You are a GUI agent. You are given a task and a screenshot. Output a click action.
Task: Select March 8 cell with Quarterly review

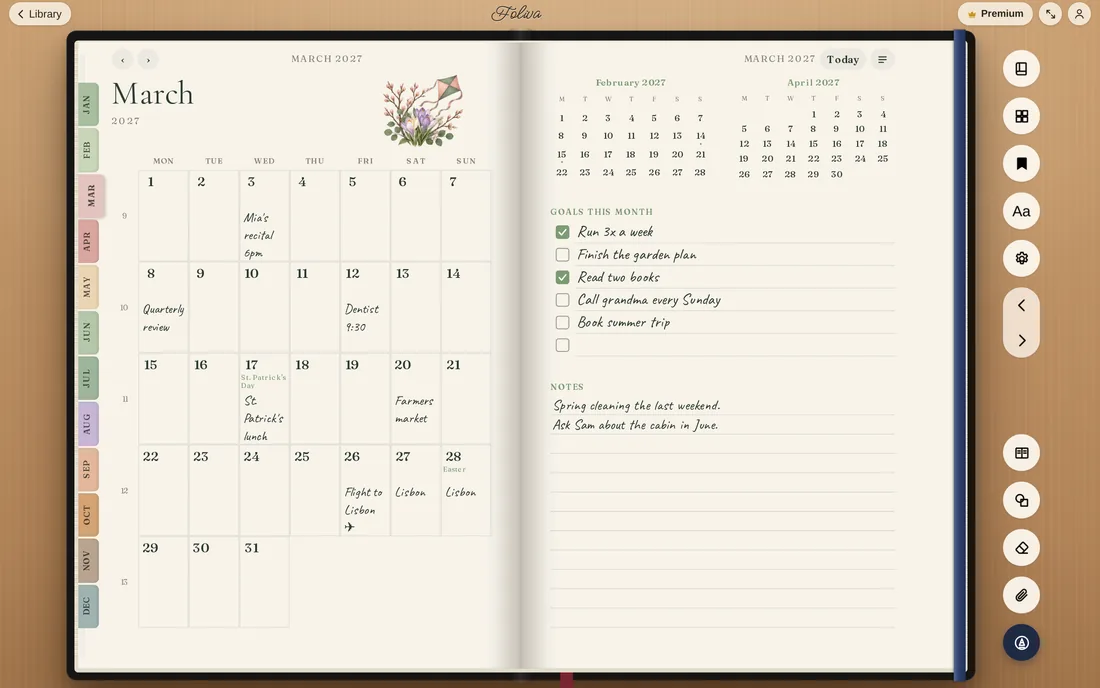pos(163,307)
